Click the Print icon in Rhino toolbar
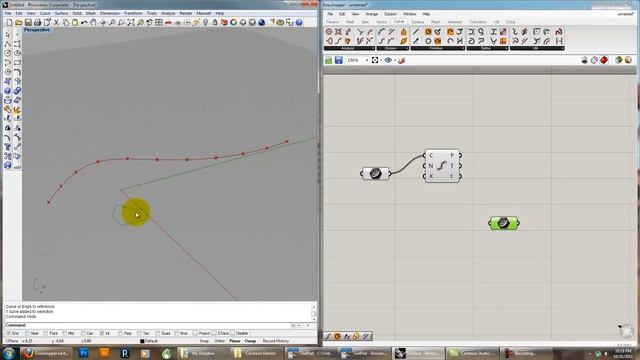The height and width of the screenshot is (360, 640). pos(38,22)
